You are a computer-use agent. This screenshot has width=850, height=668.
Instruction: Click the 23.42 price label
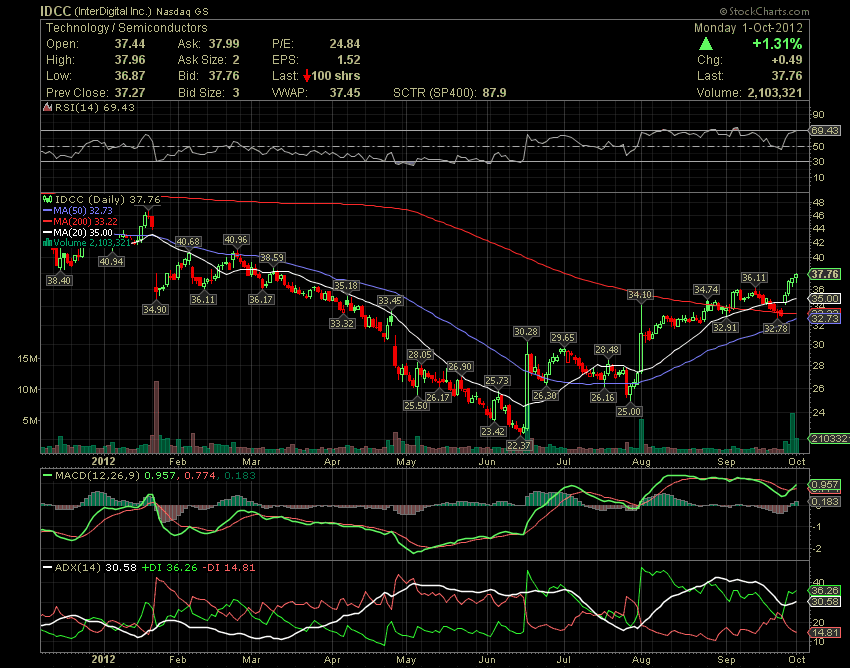pyautogui.click(x=493, y=432)
